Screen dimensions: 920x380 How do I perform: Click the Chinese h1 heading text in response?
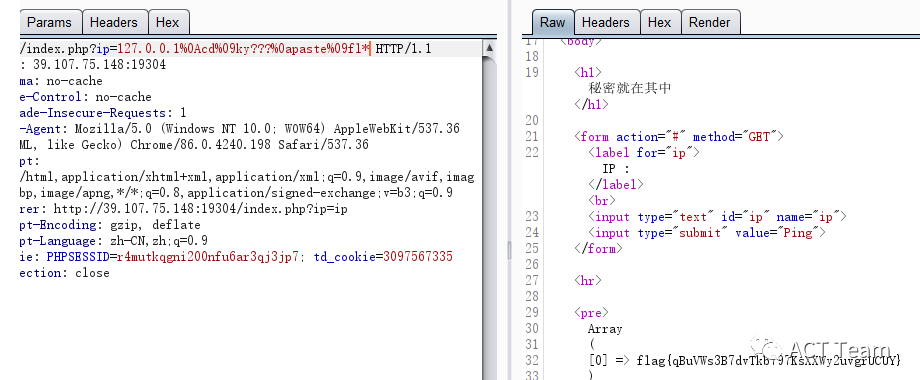coord(629,89)
